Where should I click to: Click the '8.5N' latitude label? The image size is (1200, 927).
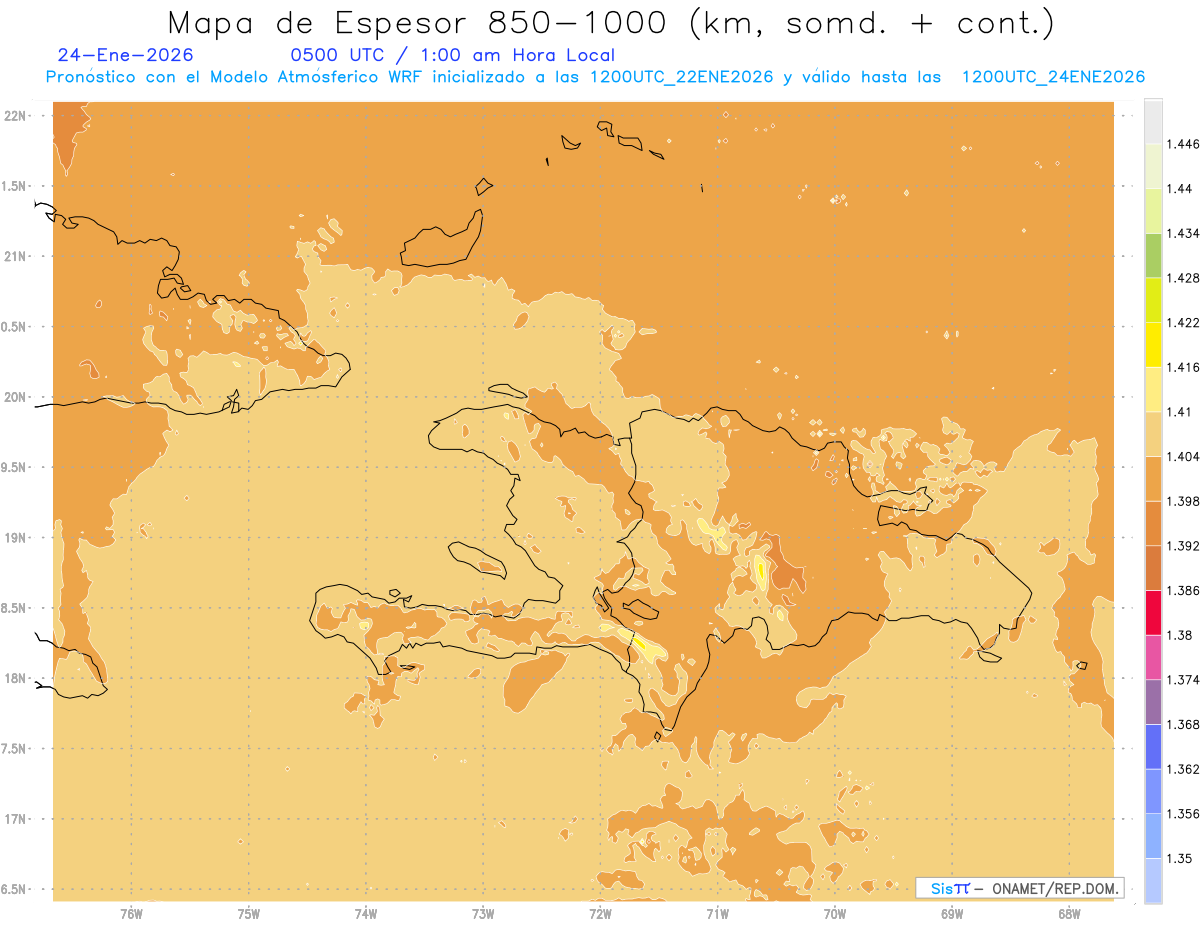(x=15, y=608)
